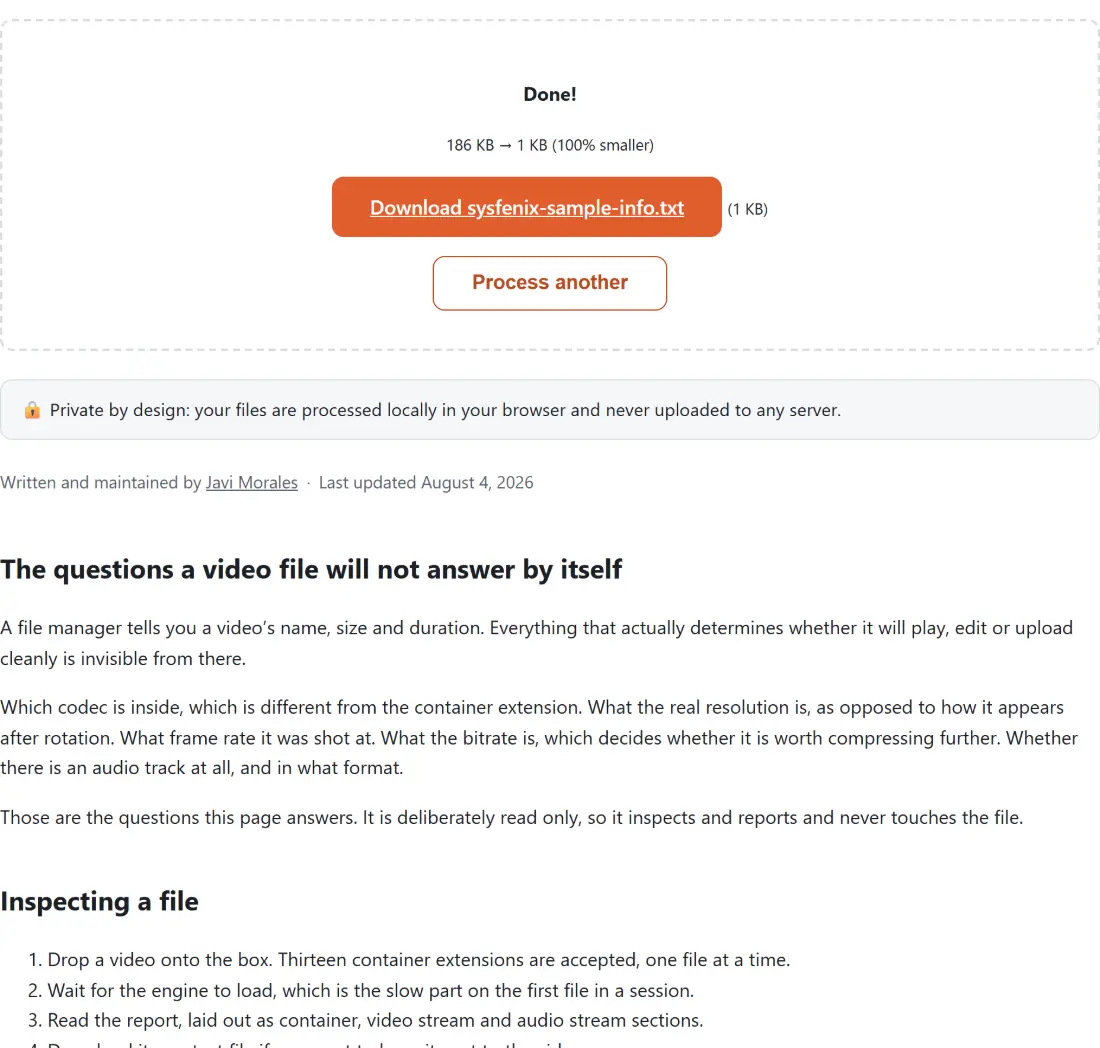
Task: Click the paragraph starting Which codec is inside
Action: [x=539, y=737]
